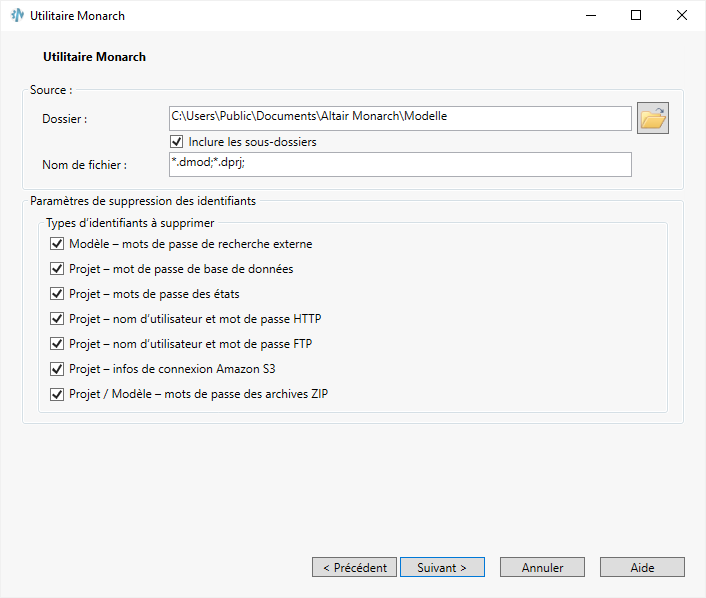This screenshot has width=706, height=598.
Task: Disable nom d'utilisateur et mot de passe HTTP
Action: coord(57,319)
